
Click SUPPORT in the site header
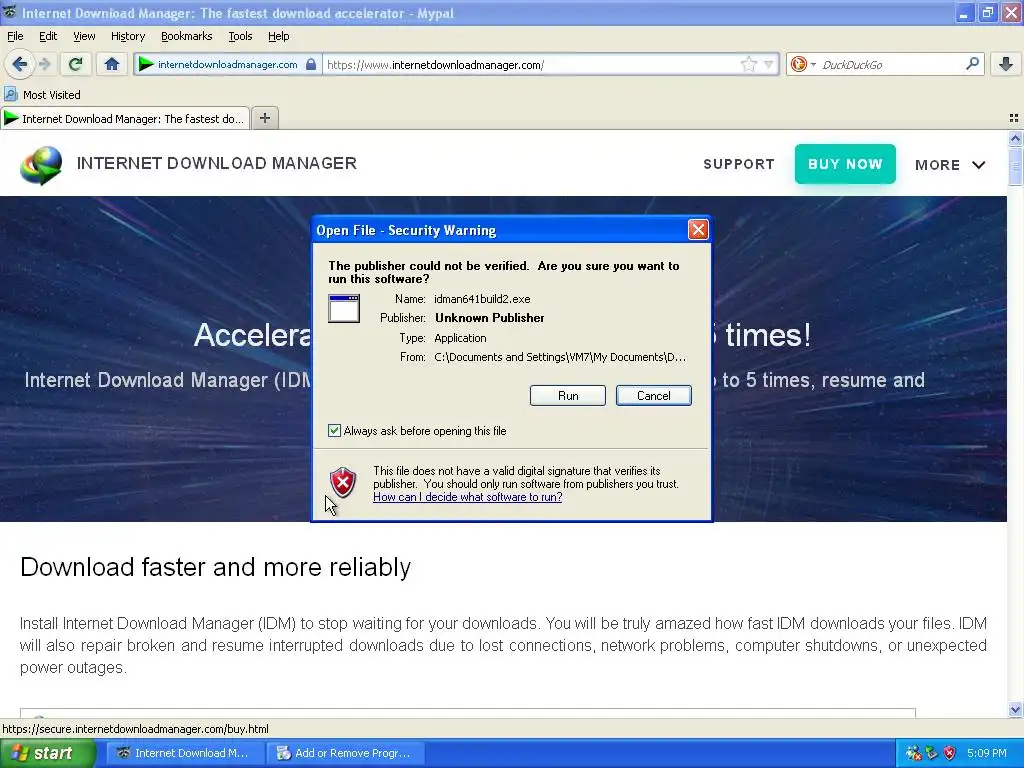(x=739, y=164)
